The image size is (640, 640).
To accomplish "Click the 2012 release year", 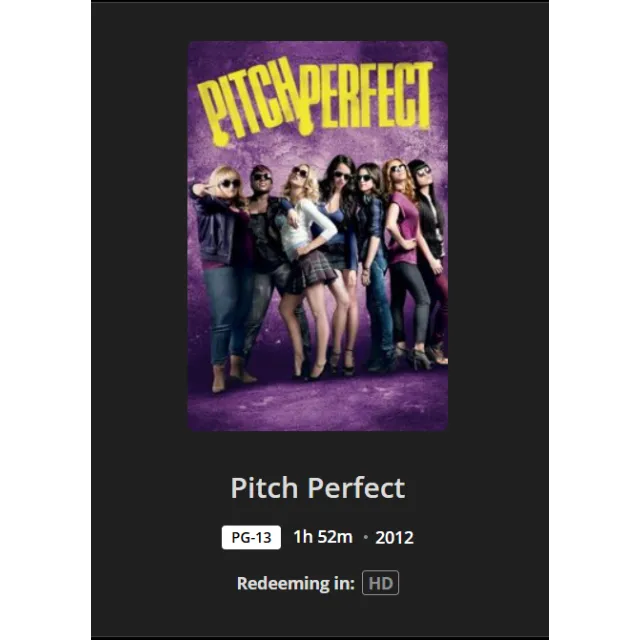I will coord(394,538).
